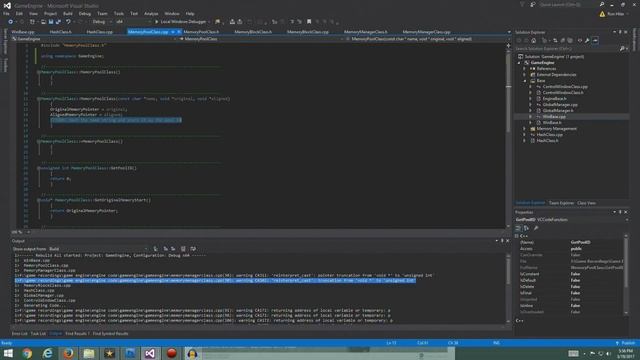This screenshot has width=640, height=360.
Task: Click the Find Message in Code icon in Output
Action: tap(156, 249)
